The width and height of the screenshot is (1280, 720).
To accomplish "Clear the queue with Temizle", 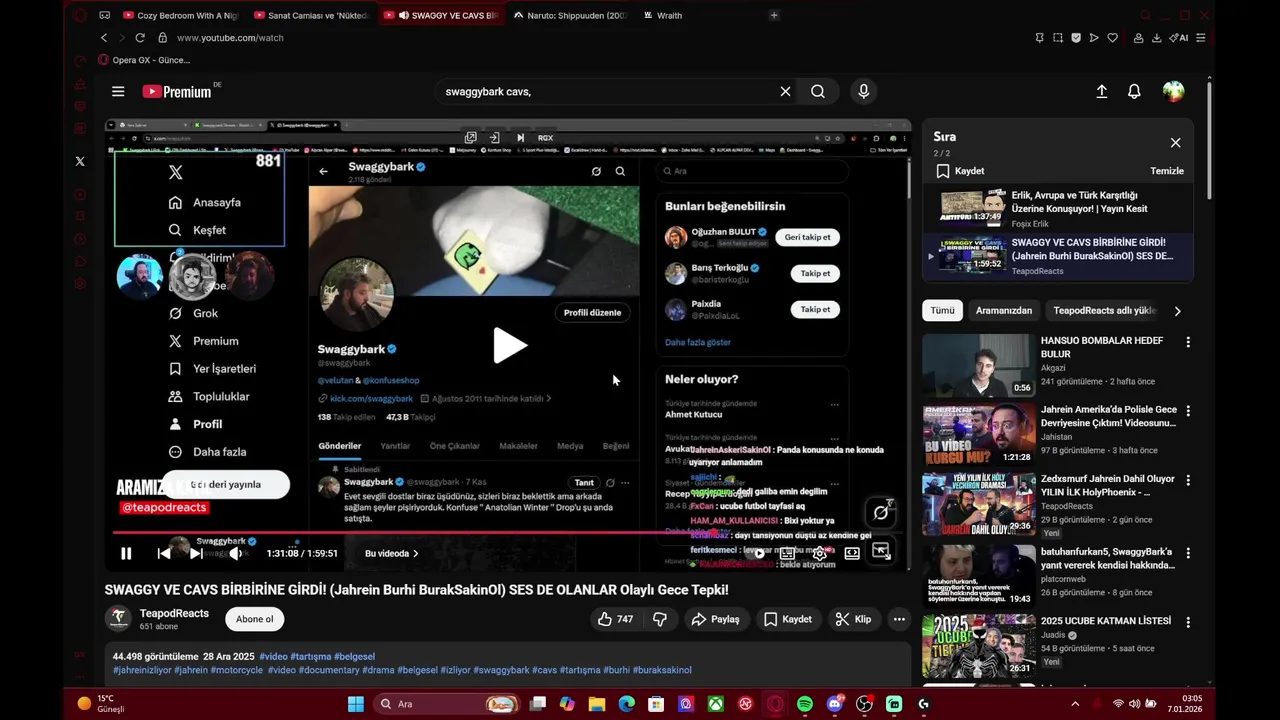I will 1167,171.
